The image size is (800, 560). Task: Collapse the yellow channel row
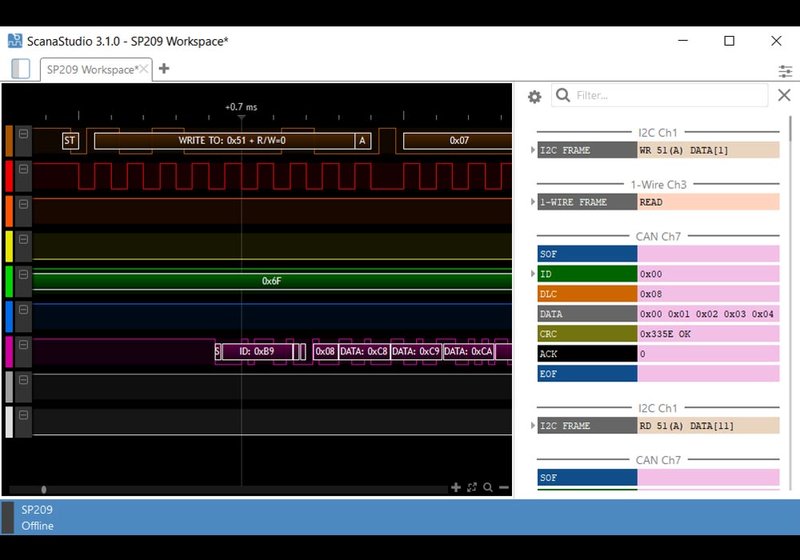click(23, 239)
